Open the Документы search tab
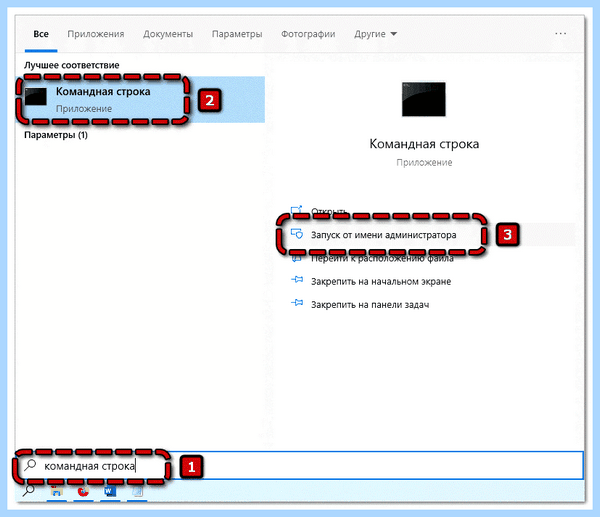Image resolution: width=600 pixels, height=517 pixels. (x=168, y=34)
